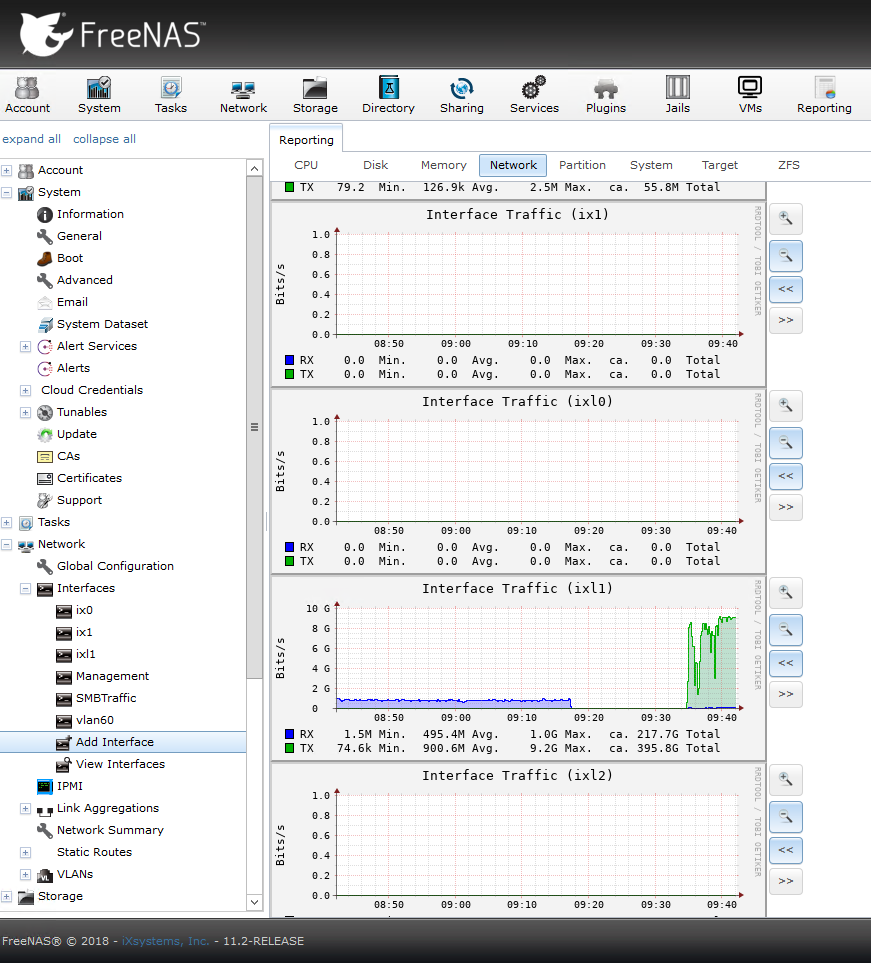This screenshot has width=871, height=963.
Task: Switch to the CPU reporting tab
Action: click(306, 165)
